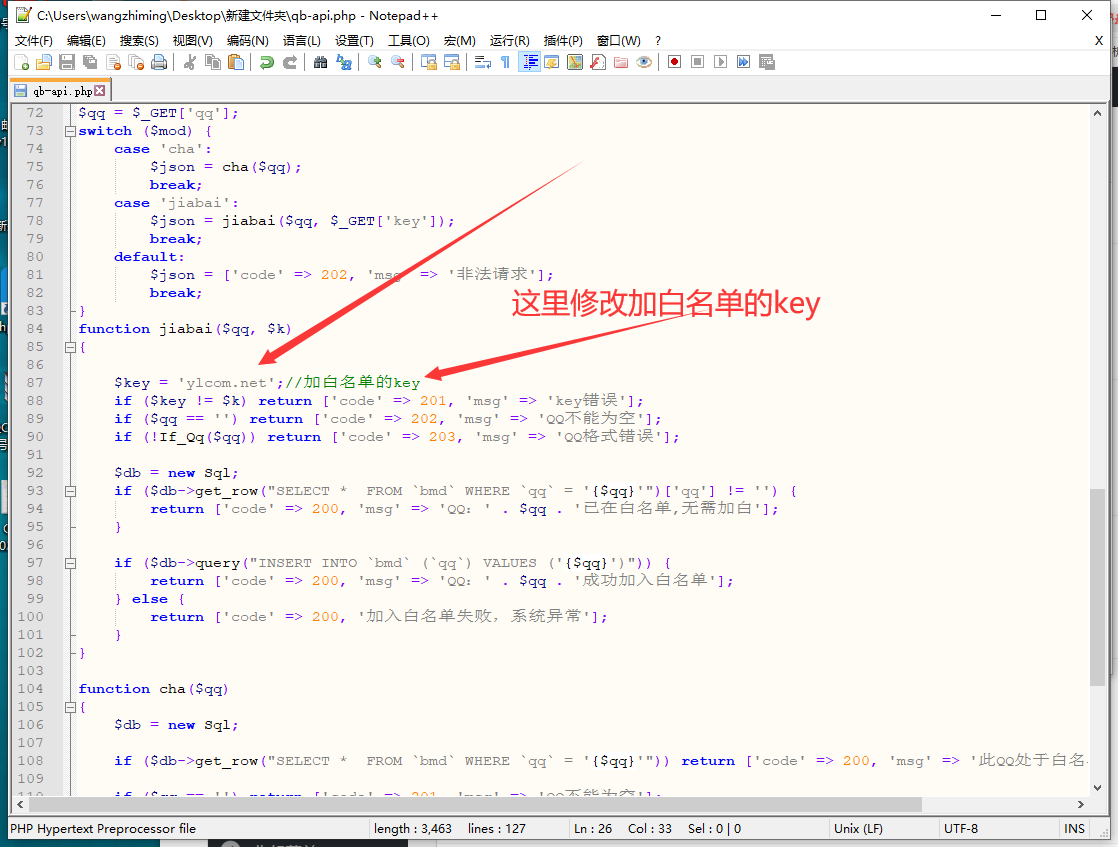Viewport: 1118px width, 847px height.
Task: Play back the recorded macro
Action: 721,63
